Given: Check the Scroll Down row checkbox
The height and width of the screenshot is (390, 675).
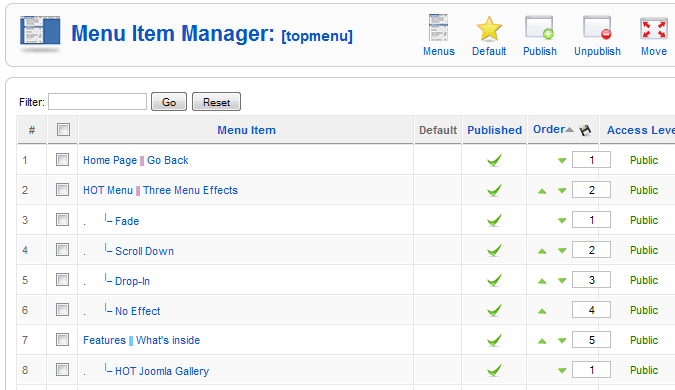Looking at the screenshot, I should coord(62,250).
